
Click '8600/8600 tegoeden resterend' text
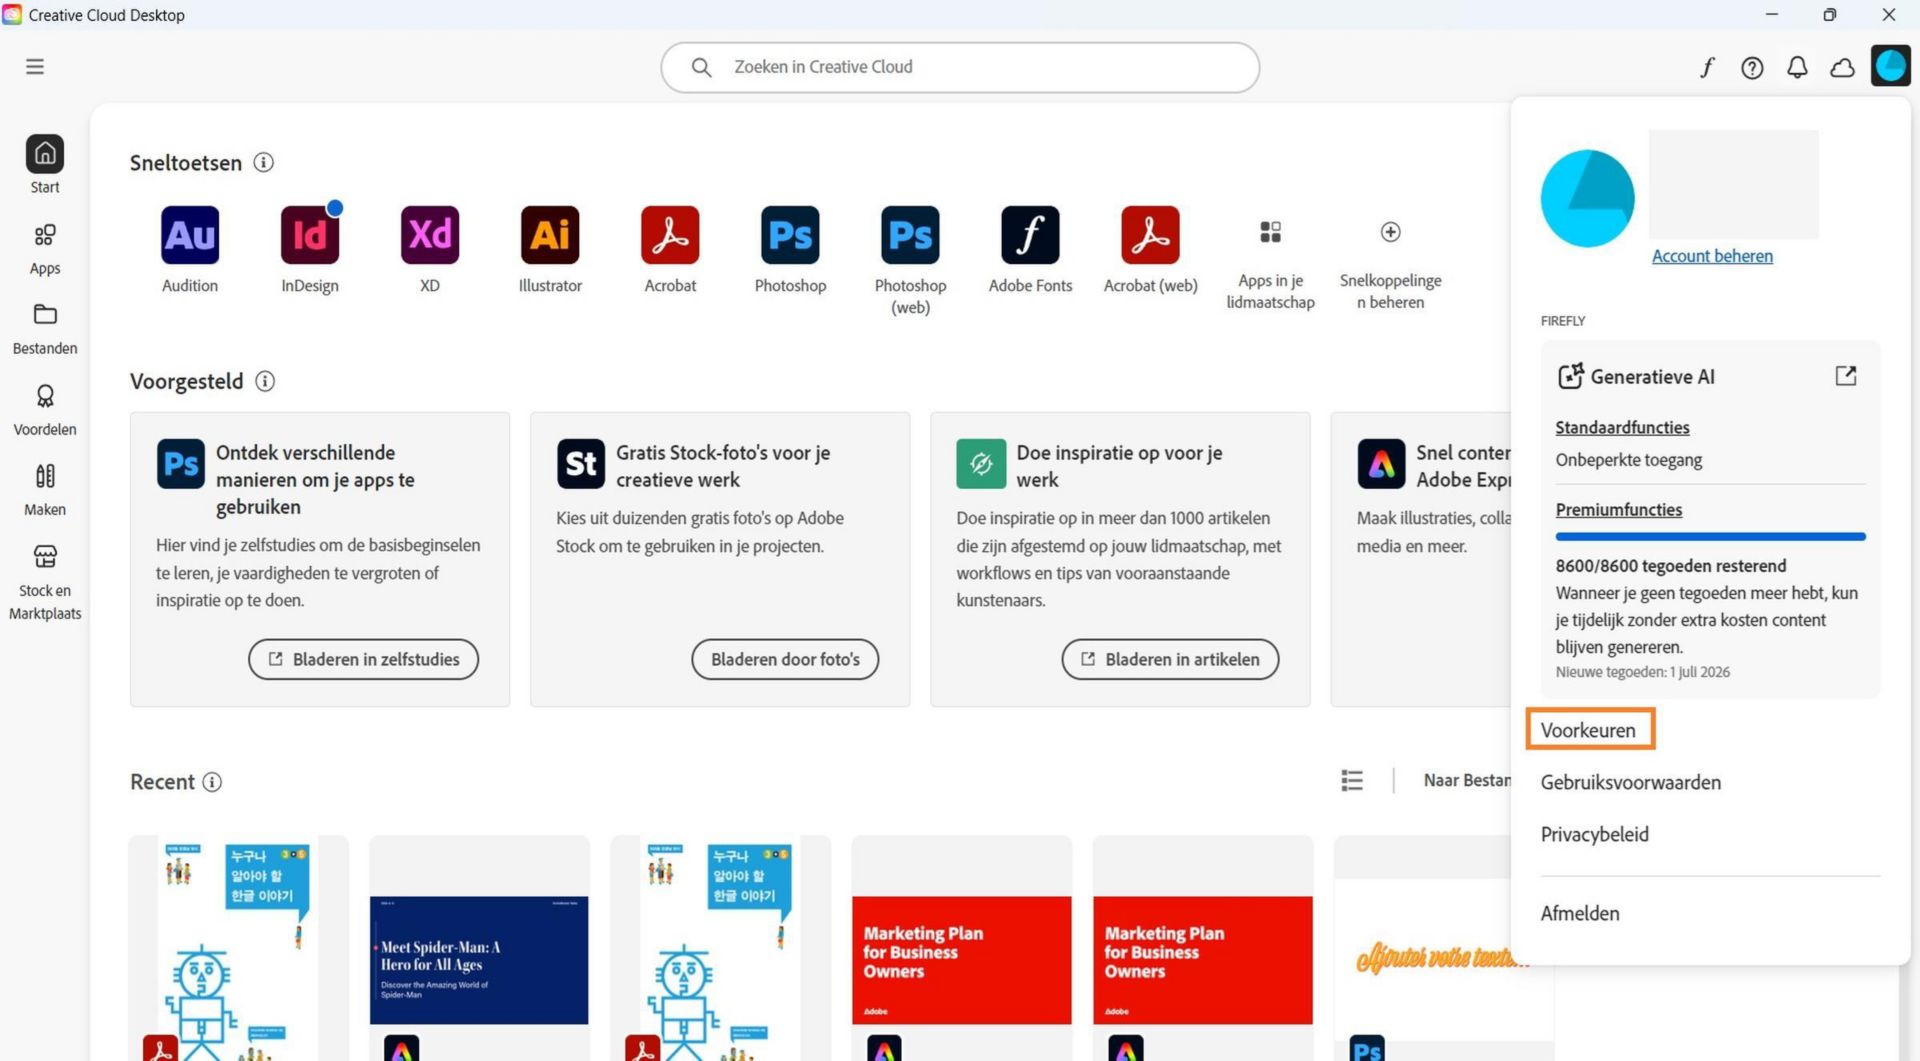tap(1670, 566)
